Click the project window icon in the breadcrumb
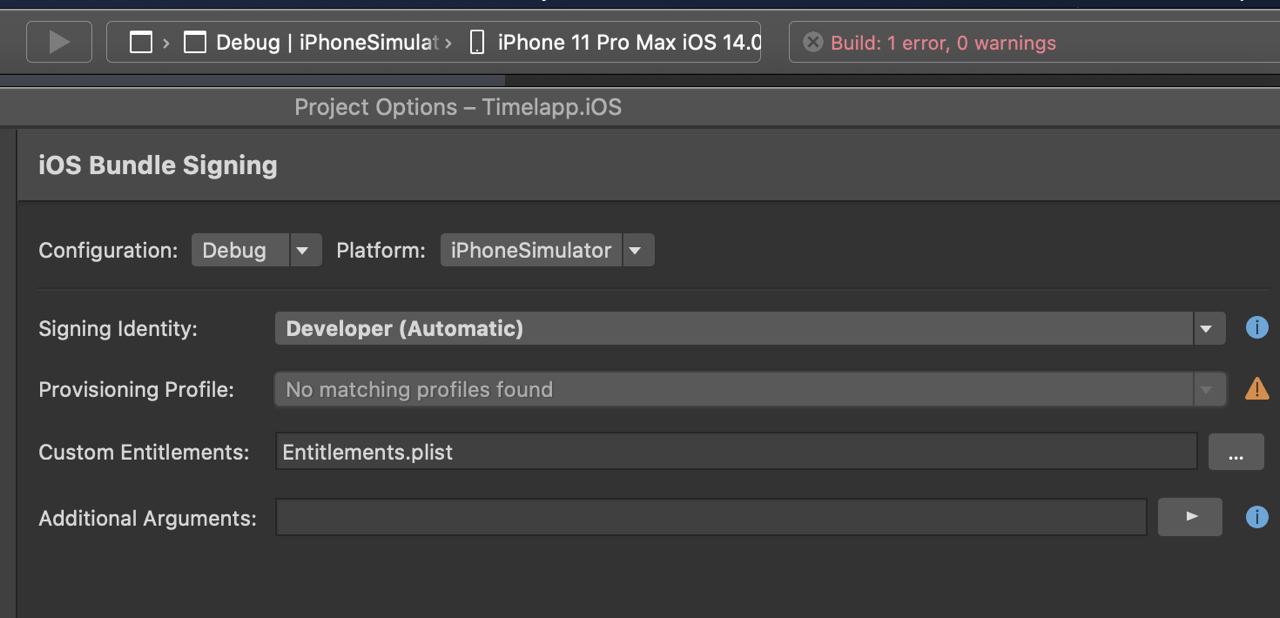This screenshot has height=618, width=1280. click(141, 42)
